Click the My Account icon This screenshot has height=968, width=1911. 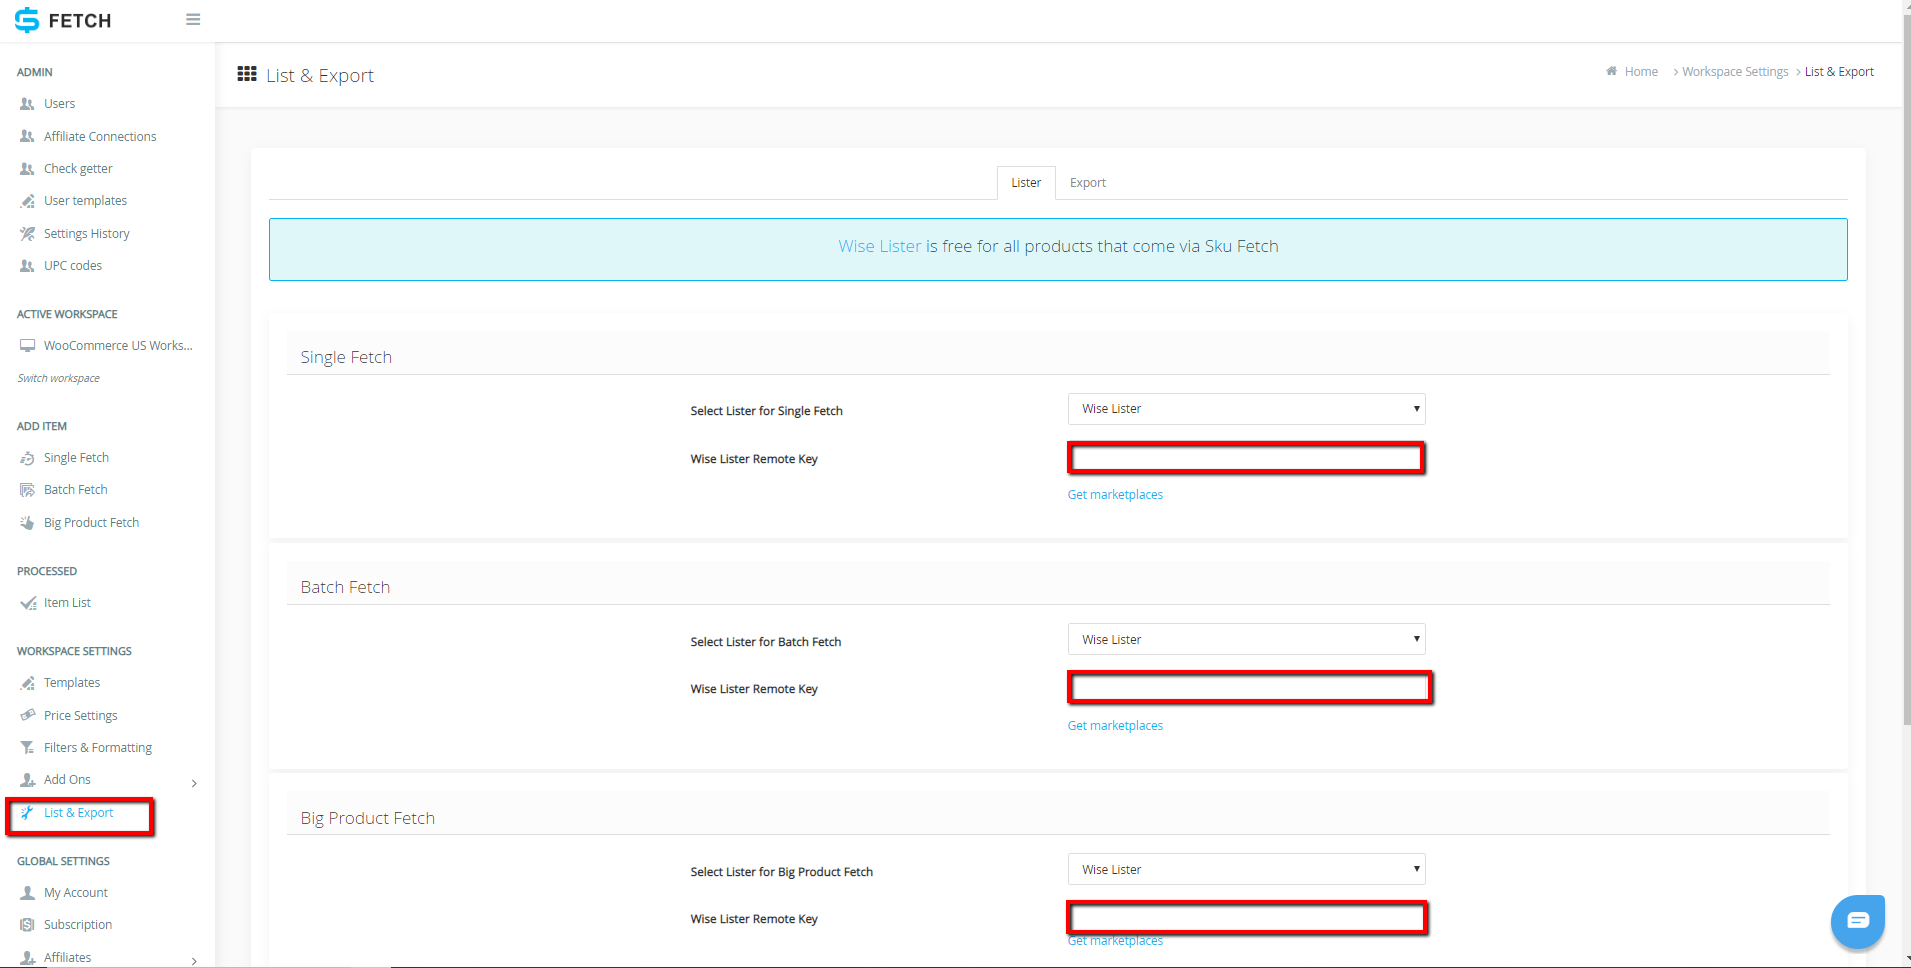tap(27, 893)
